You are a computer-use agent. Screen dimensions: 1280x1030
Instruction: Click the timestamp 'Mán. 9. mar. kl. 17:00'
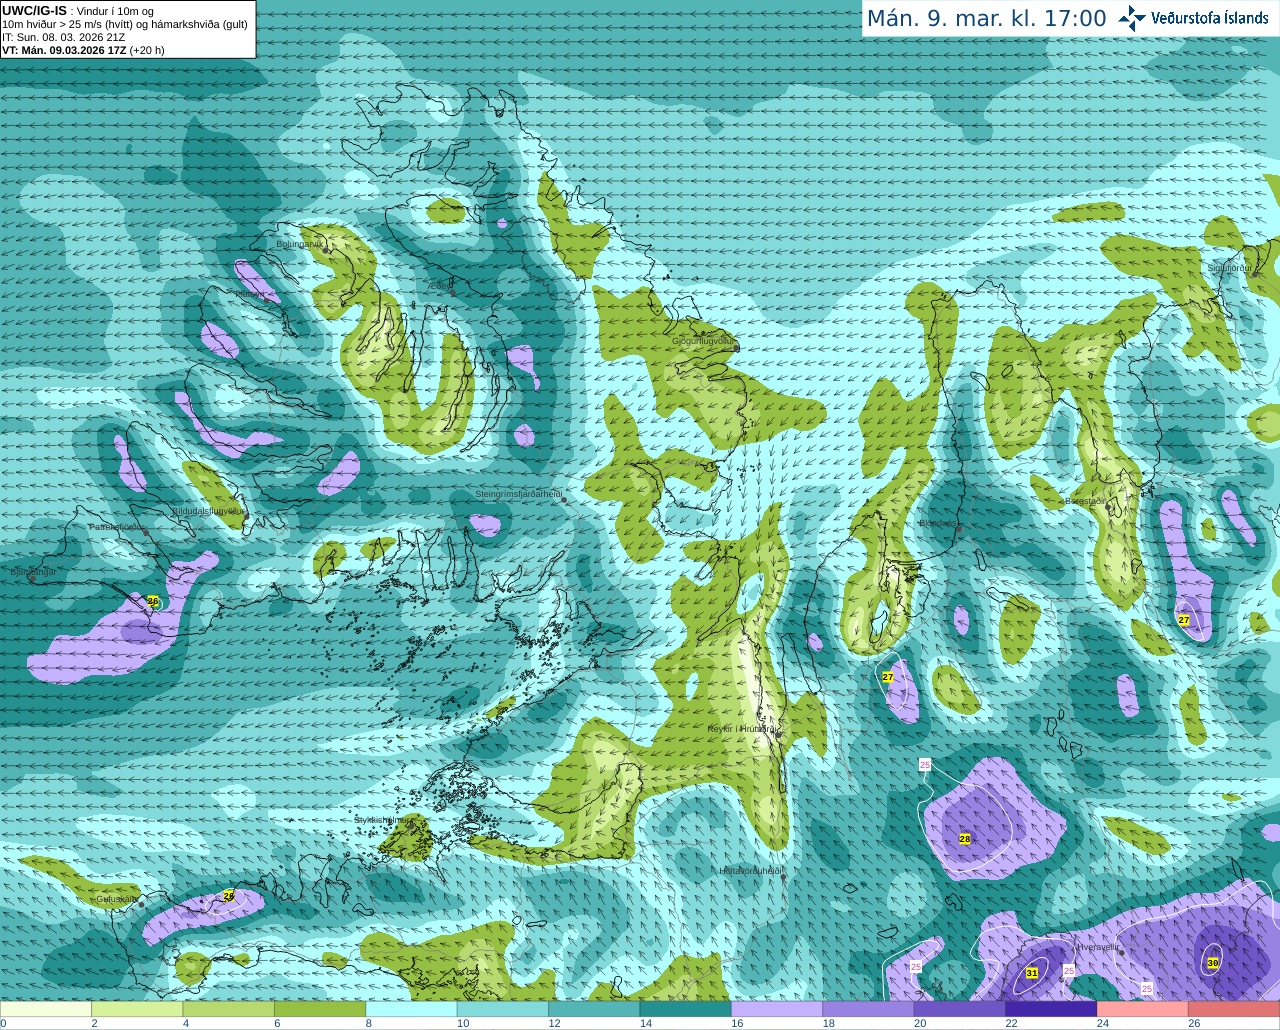[x=986, y=19]
